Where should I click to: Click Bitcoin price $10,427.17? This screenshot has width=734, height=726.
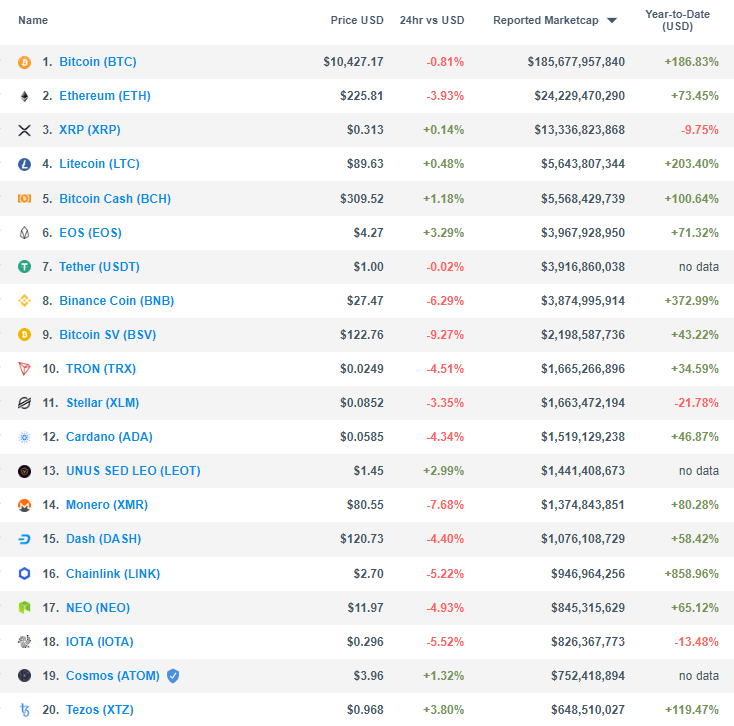353,62
